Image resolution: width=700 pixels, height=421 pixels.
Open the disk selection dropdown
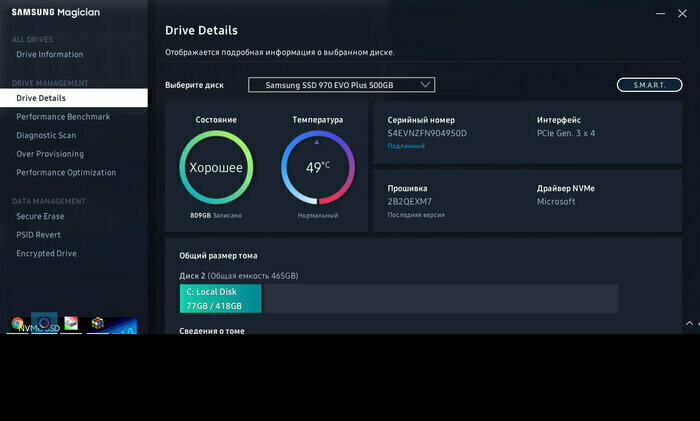click(x=342, y=85)
